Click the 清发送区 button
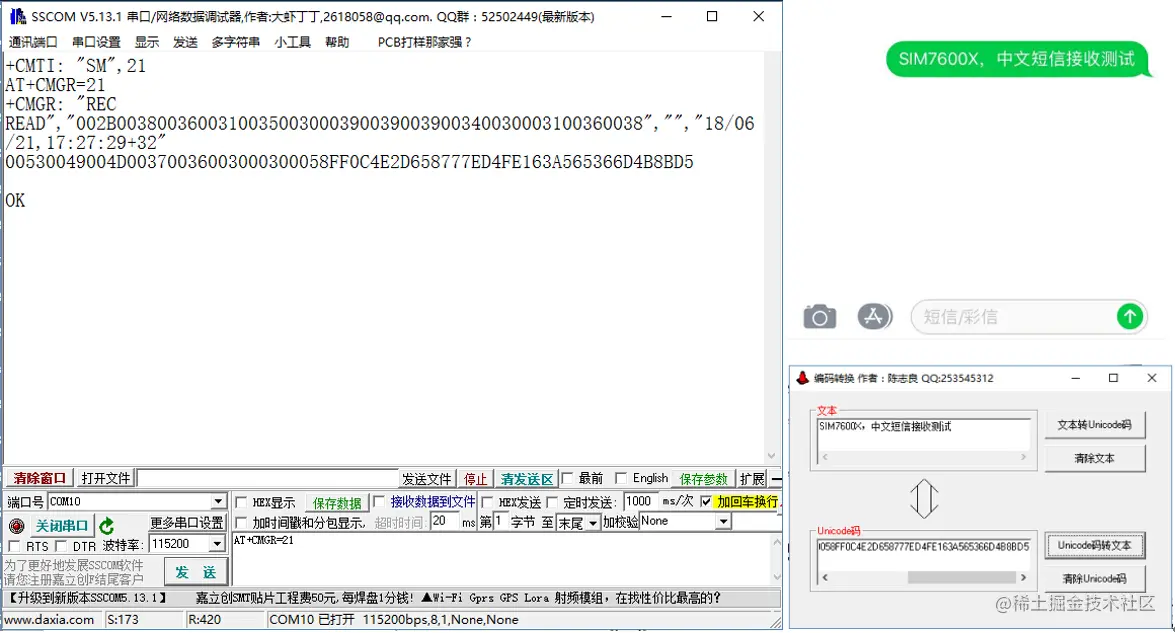1175x633 pixels. coord(527,479)
